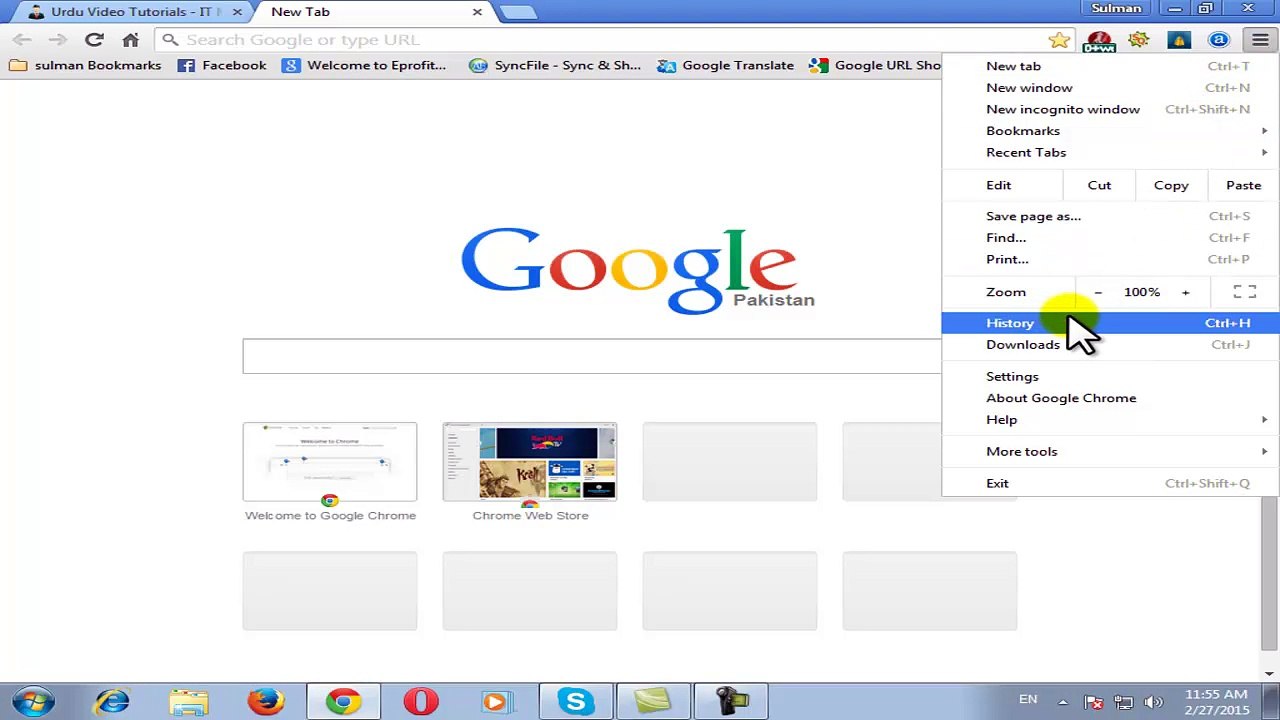Image resolution: width=1280 pixels, height=720 pixels.
Task: Select Print from the menu
Action: [x=1110, y=259]
